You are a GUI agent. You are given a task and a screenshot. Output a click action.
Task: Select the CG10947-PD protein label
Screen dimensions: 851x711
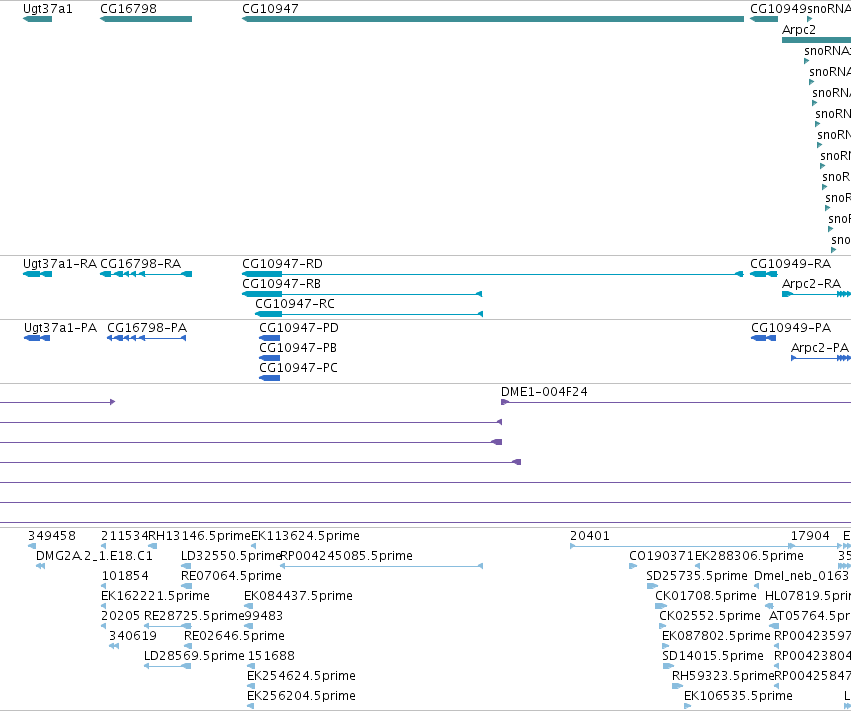tap(299, 328)
